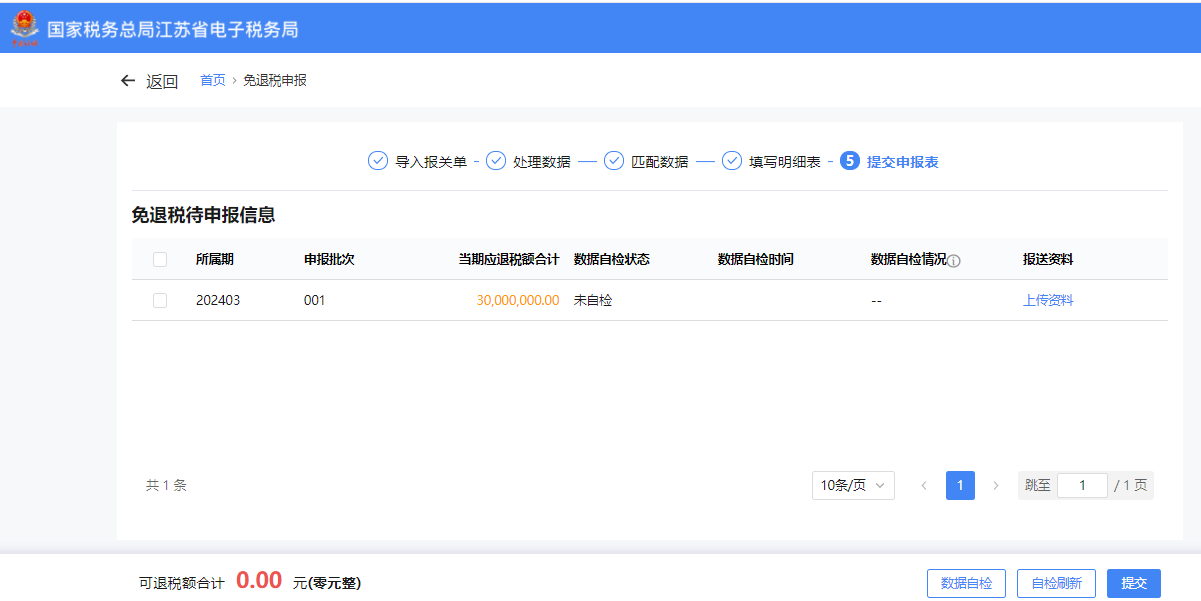Click the 数据自检 button

coord(967,583)
